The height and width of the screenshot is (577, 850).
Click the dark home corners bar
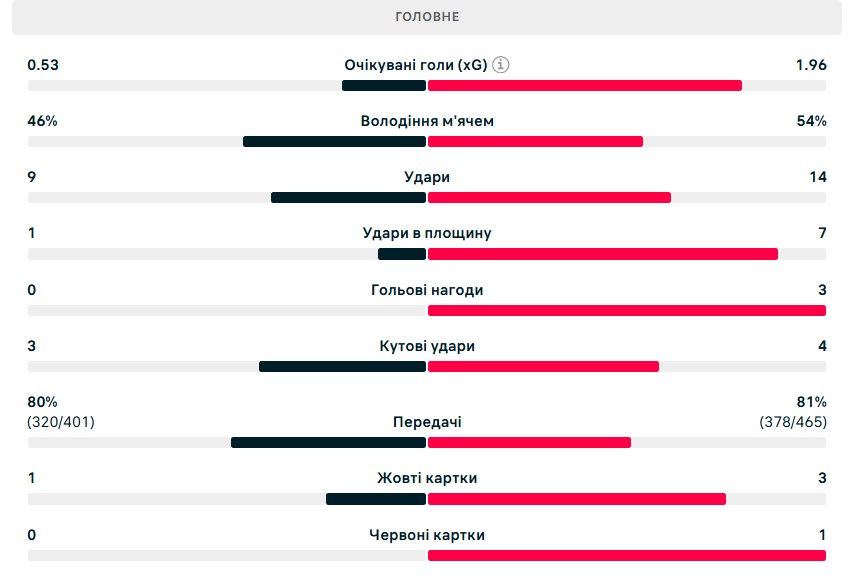342,366
